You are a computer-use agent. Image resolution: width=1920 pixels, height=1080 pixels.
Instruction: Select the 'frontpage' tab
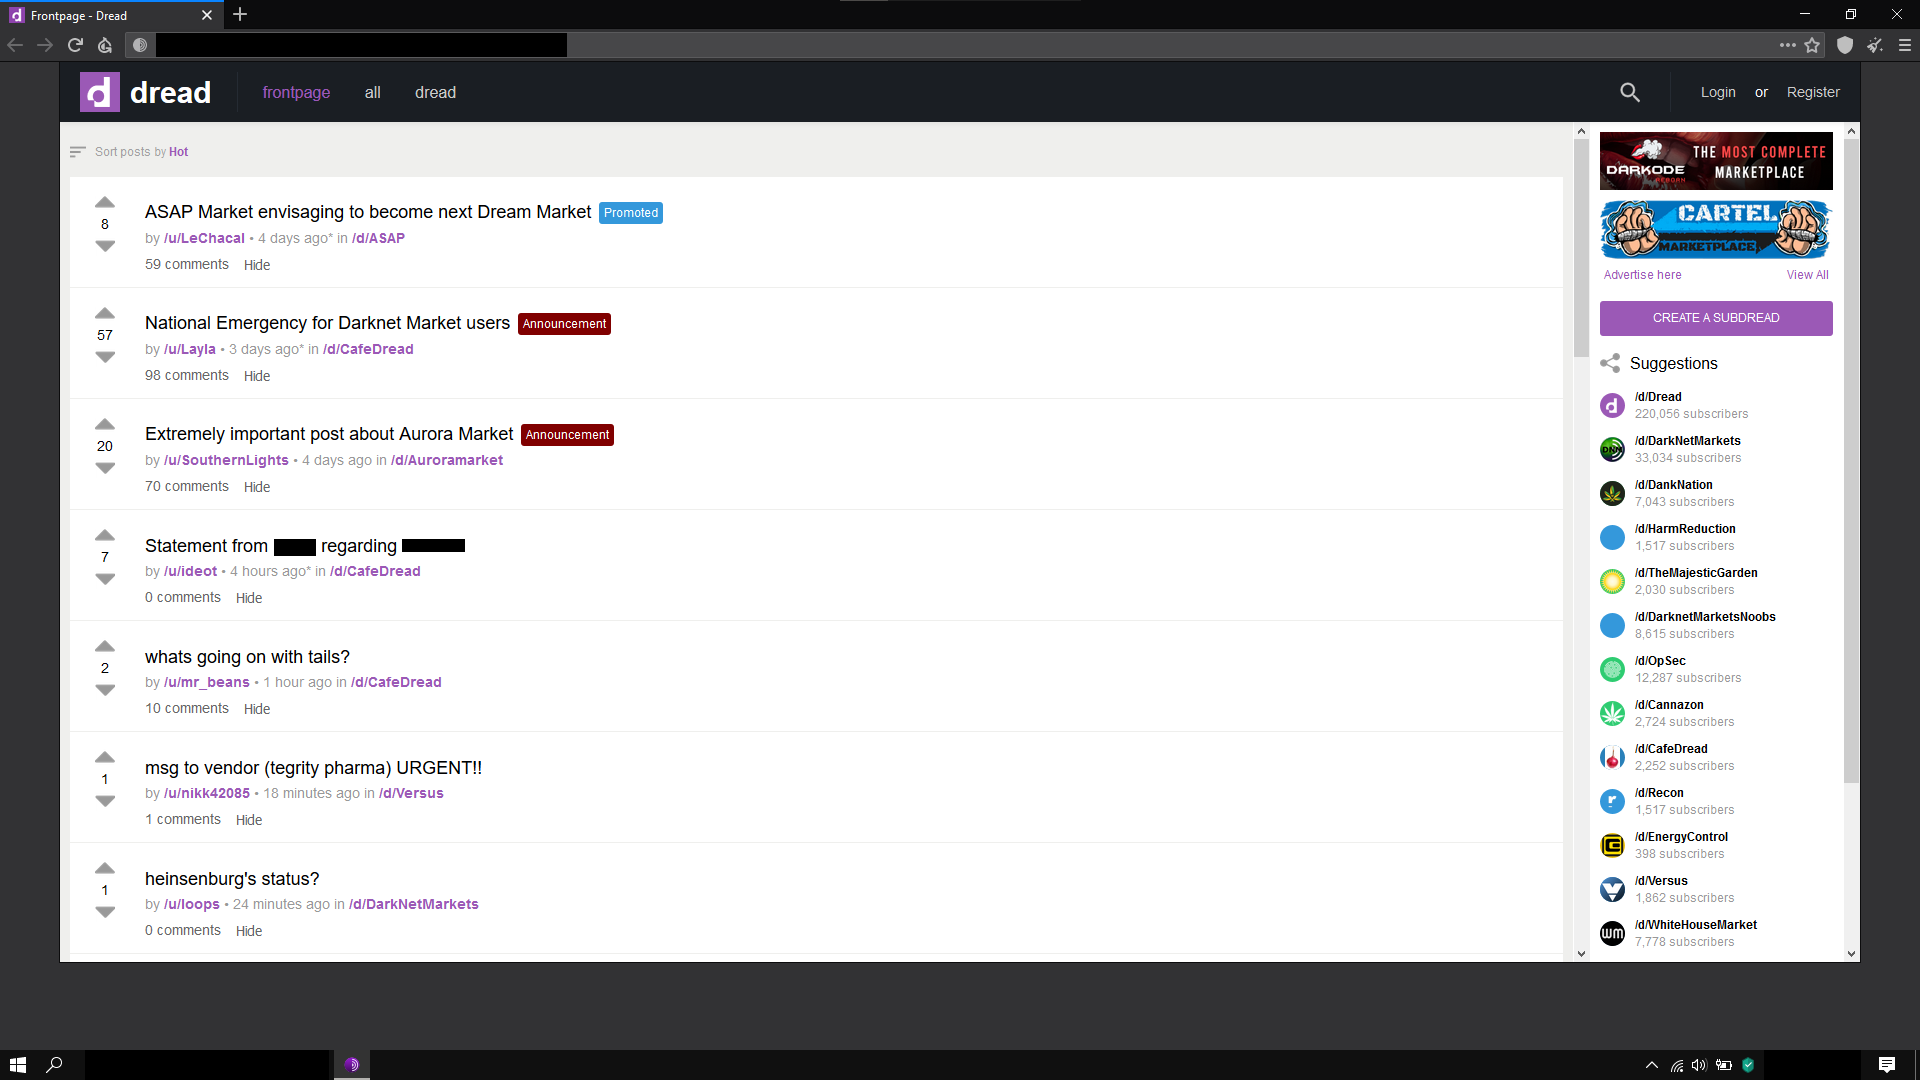295,91
